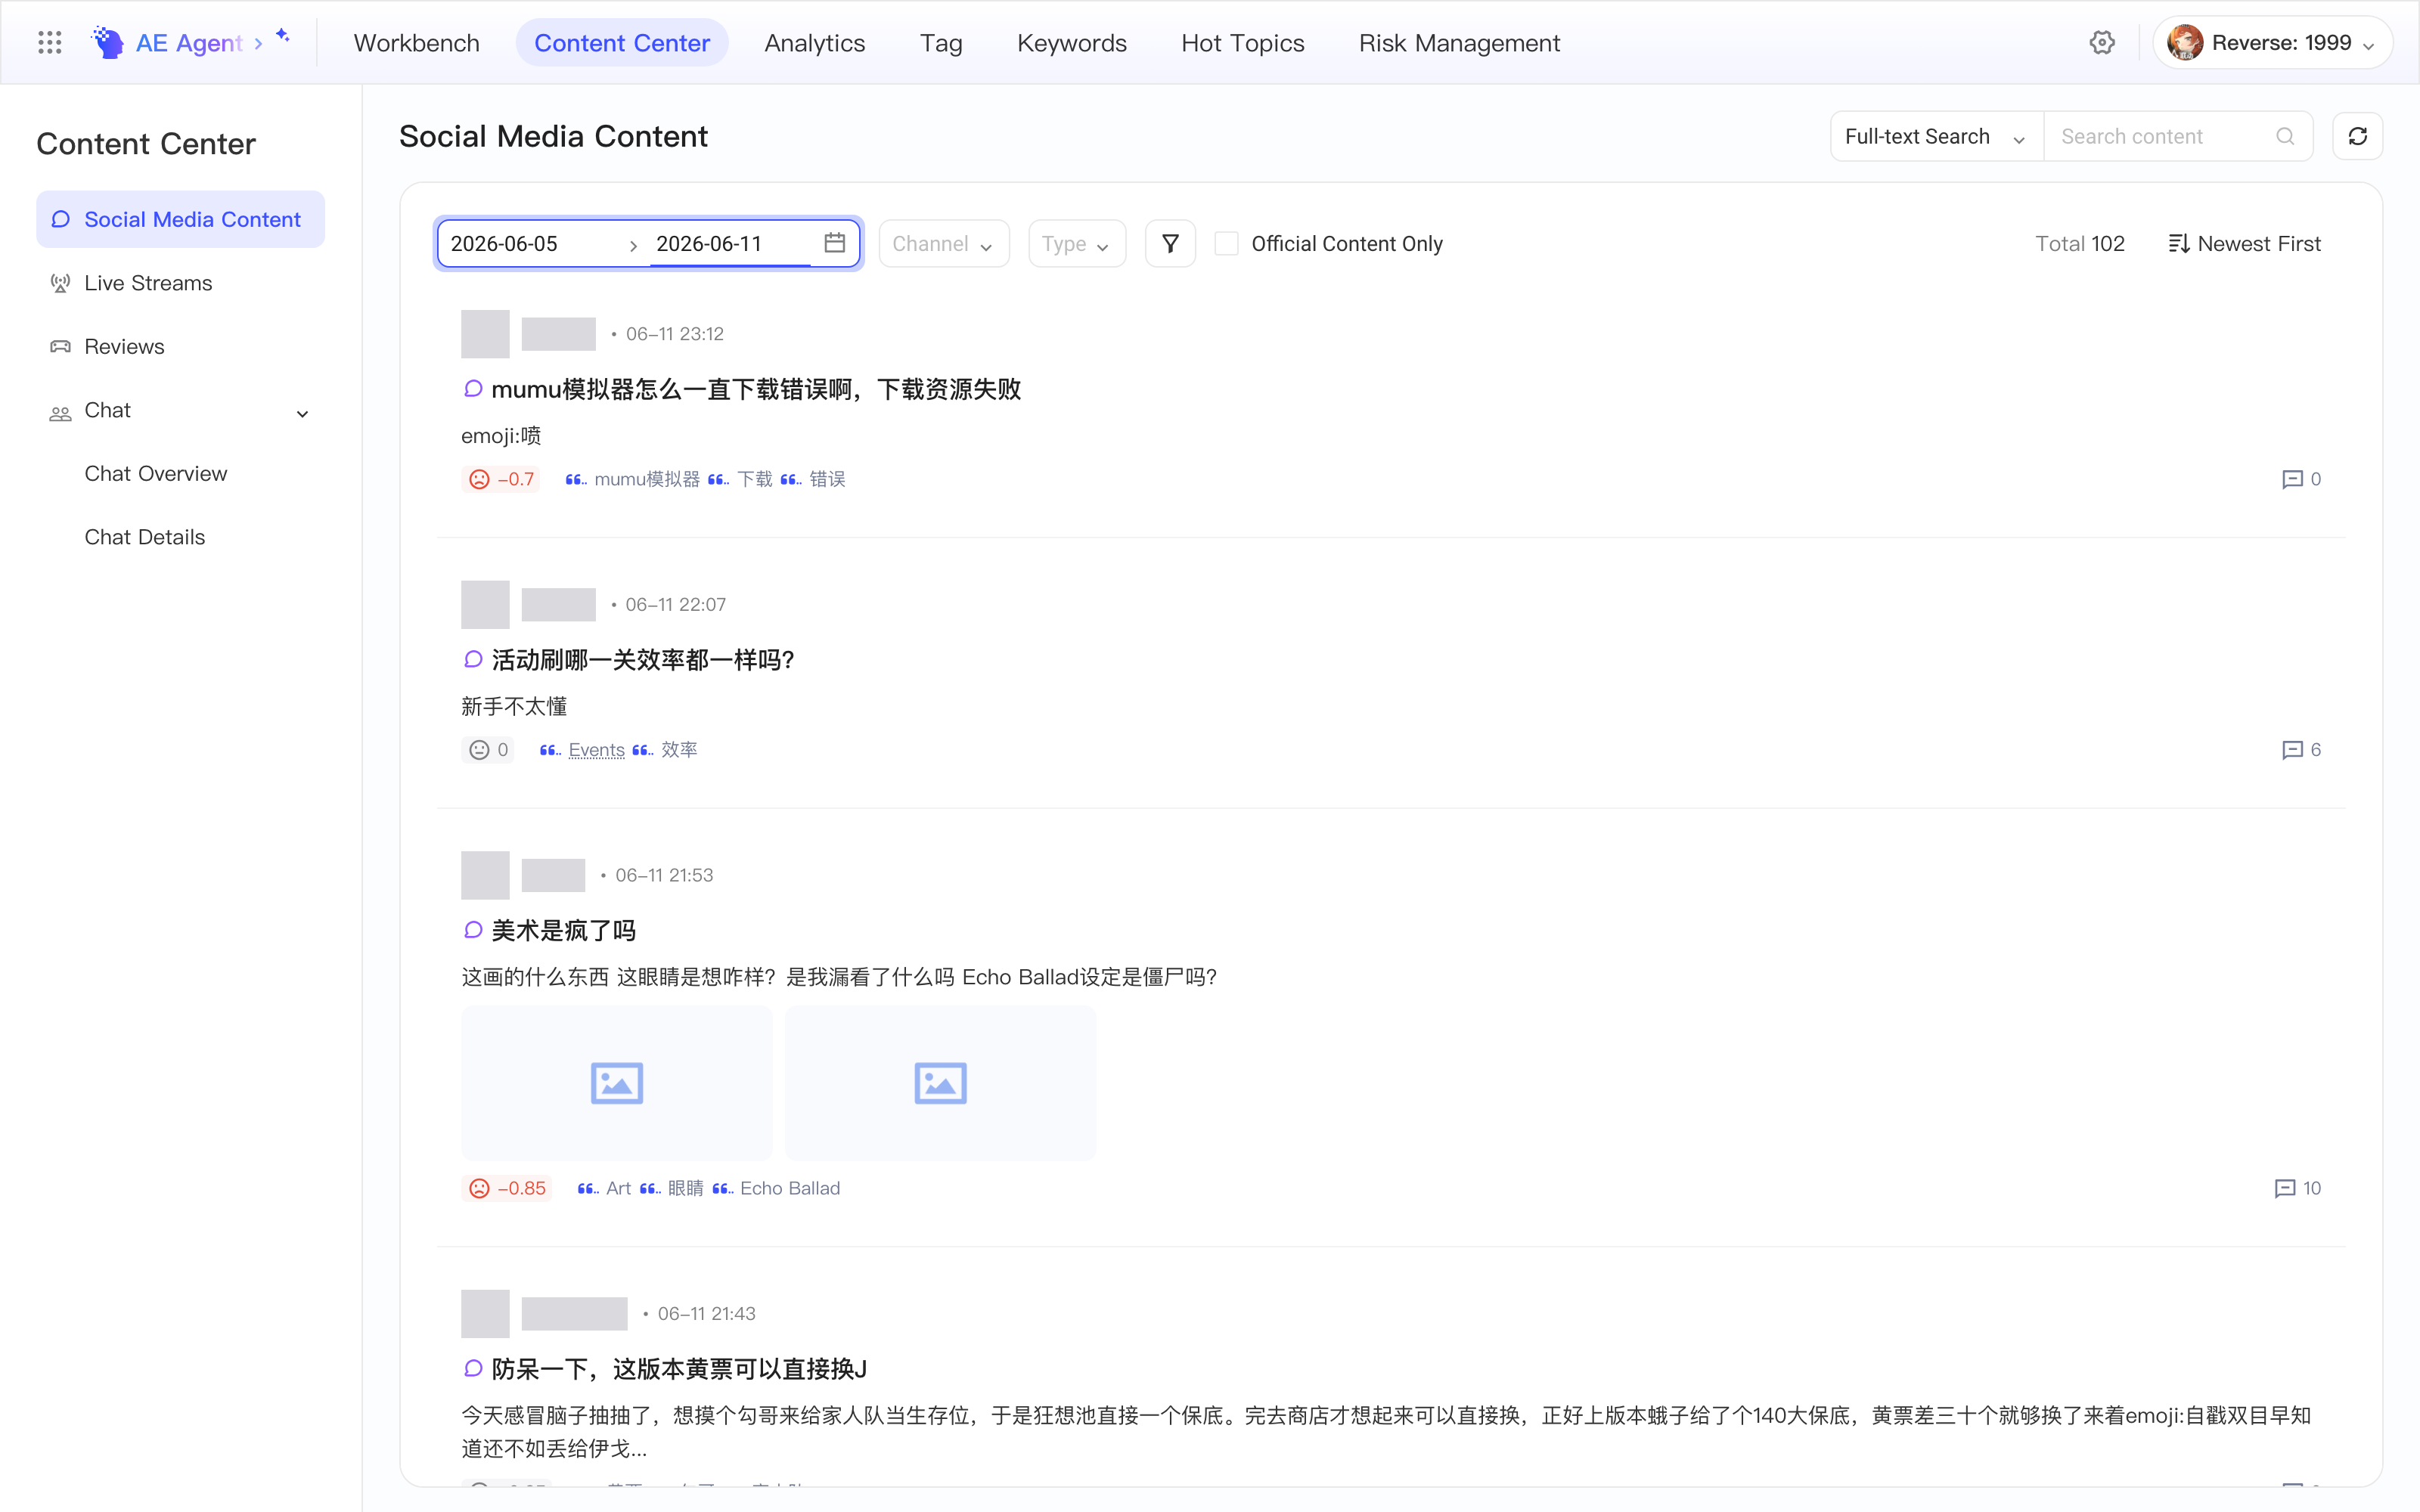
Task: Open the settings gear icon
Action: pyautogui.click(x=2102, y=43)
